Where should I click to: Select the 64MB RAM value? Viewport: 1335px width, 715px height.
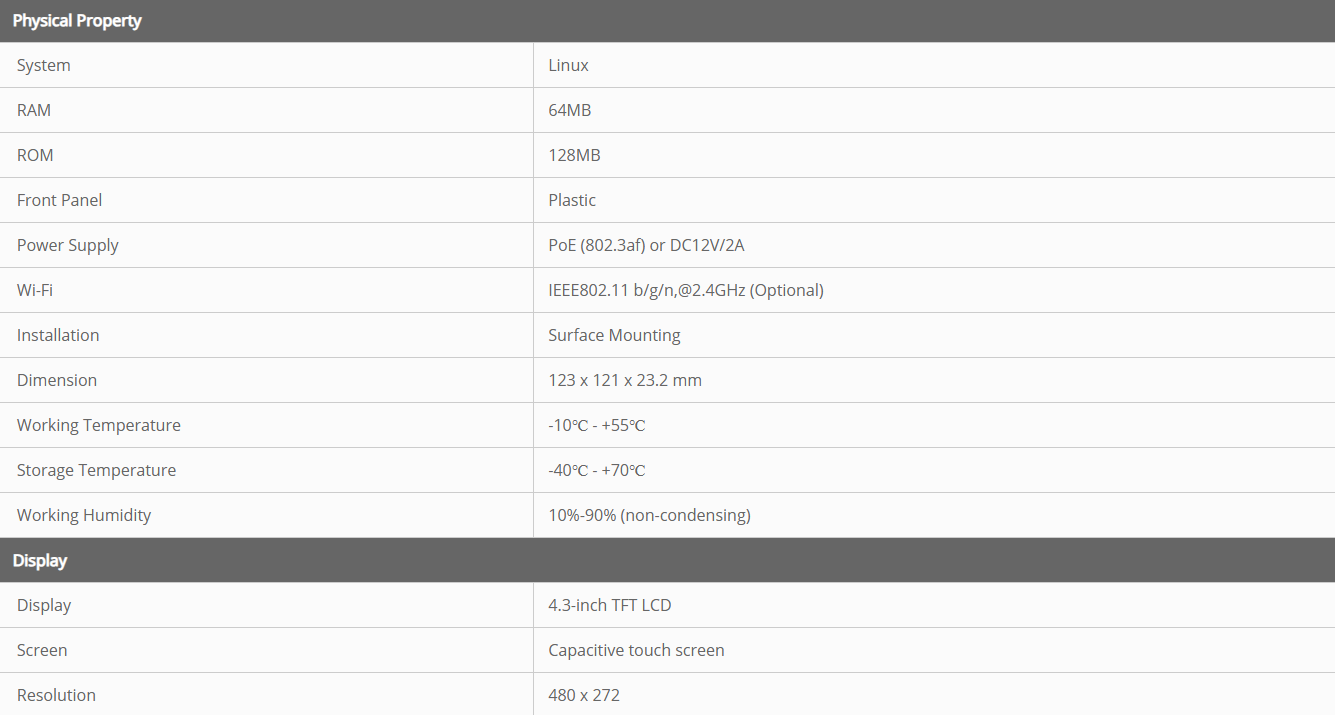click(569, 111)
